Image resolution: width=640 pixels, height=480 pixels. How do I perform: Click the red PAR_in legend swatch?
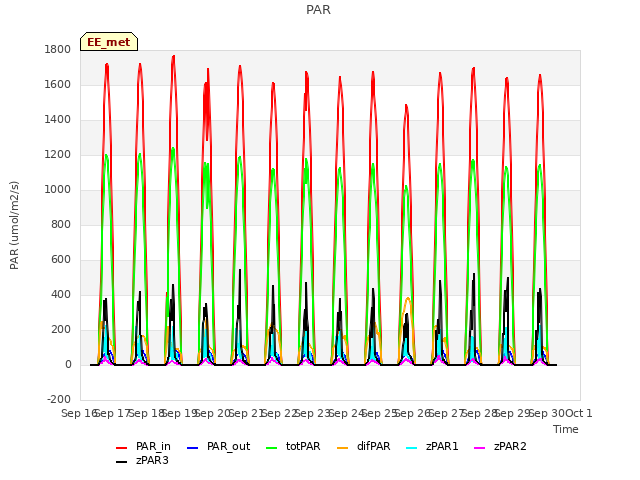(x=122, y=448)
